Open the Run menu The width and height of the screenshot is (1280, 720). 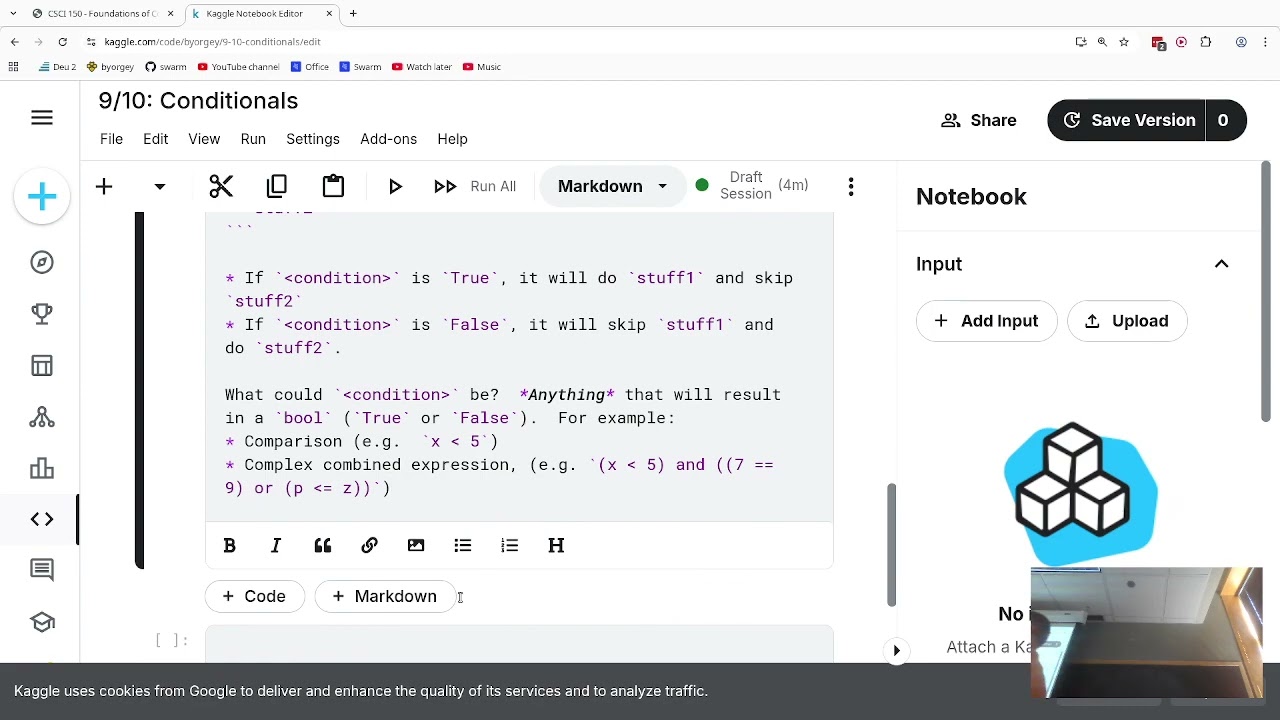click(x=253, y=139)
